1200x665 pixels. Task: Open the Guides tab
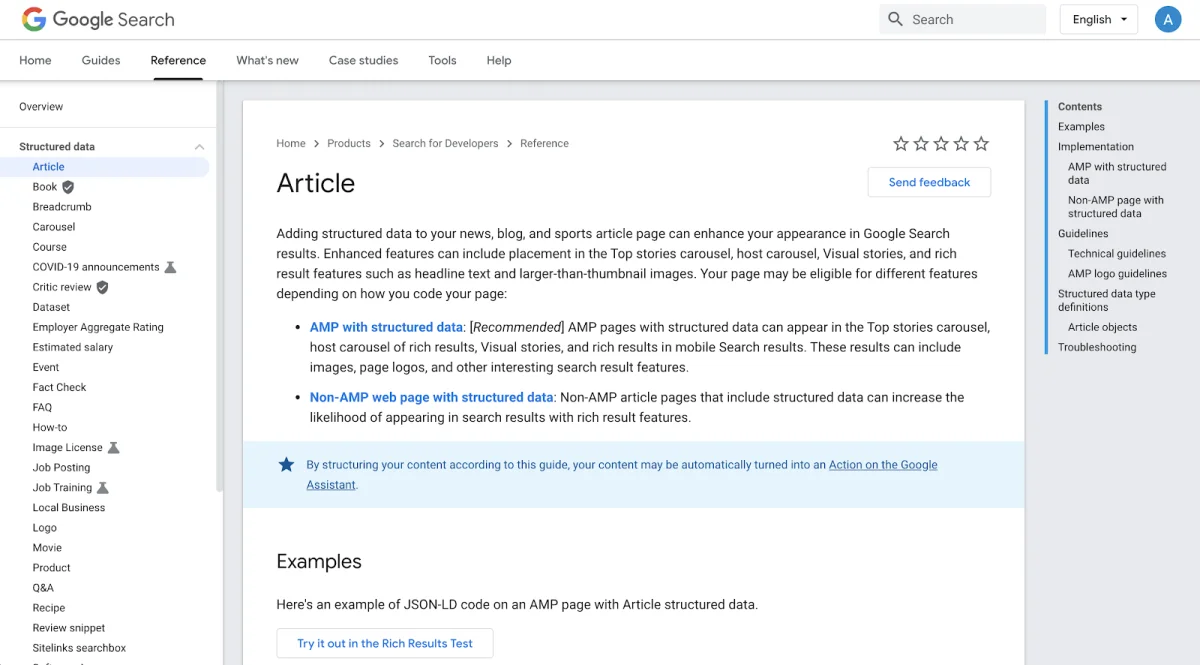(x=101, y=60)
